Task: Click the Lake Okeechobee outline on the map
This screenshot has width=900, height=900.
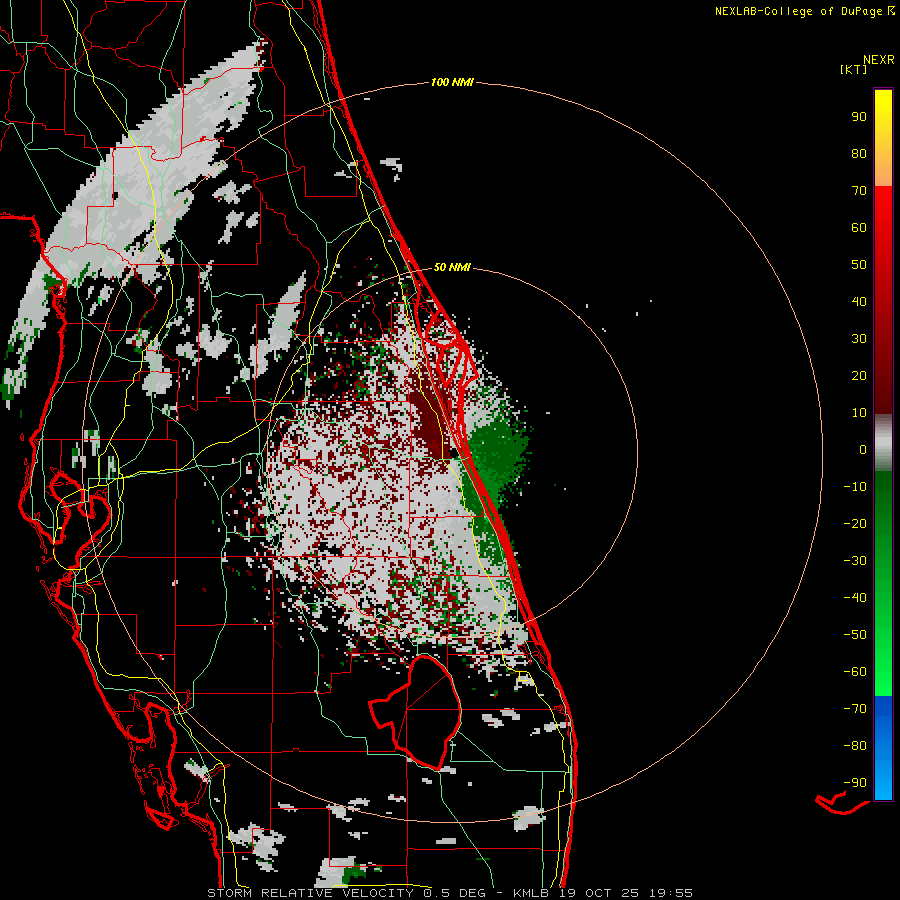Action: tap(416, 712)
